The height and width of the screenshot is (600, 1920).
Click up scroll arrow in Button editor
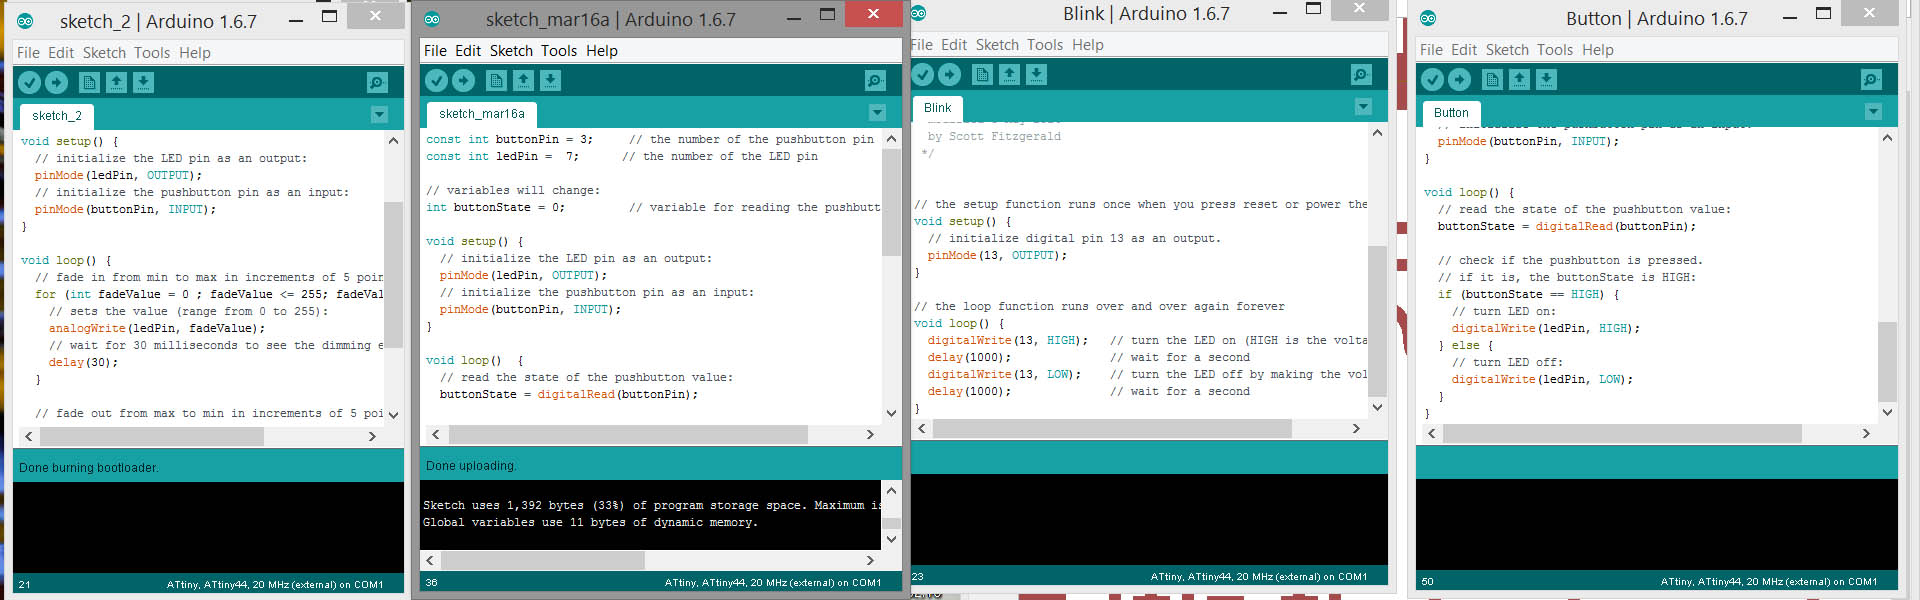(x=1887, y=138)
